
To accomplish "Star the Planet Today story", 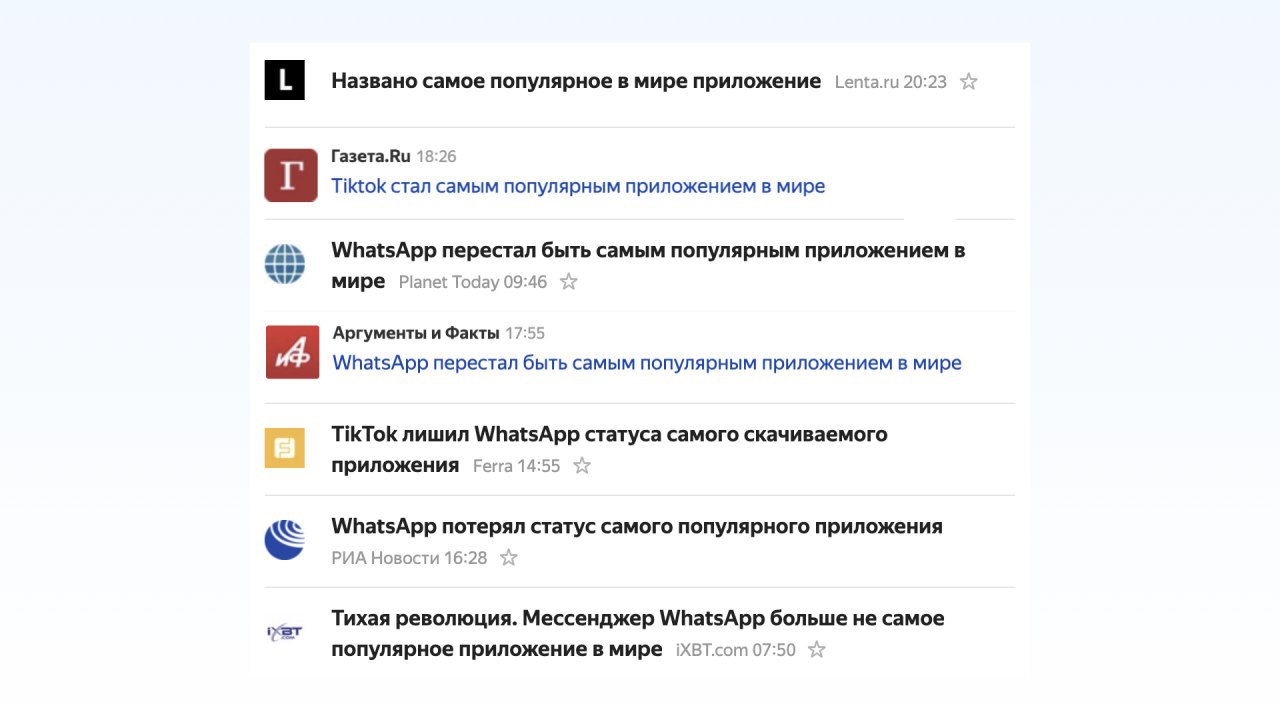I will (x=569, y=282).
